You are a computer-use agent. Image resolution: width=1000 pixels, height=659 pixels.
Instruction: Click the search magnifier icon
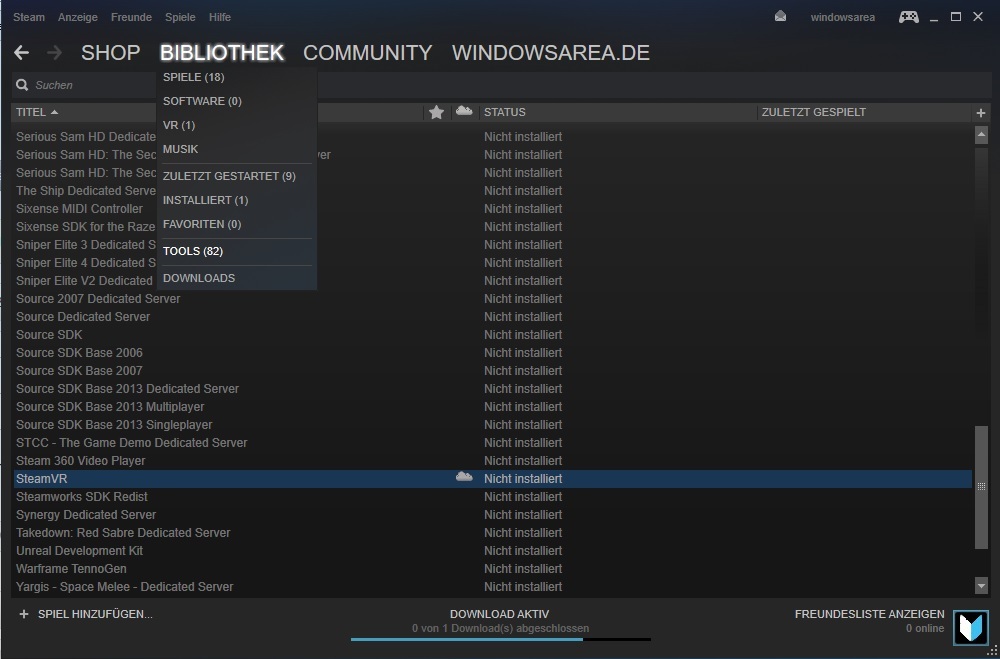[x=22, y=85]
